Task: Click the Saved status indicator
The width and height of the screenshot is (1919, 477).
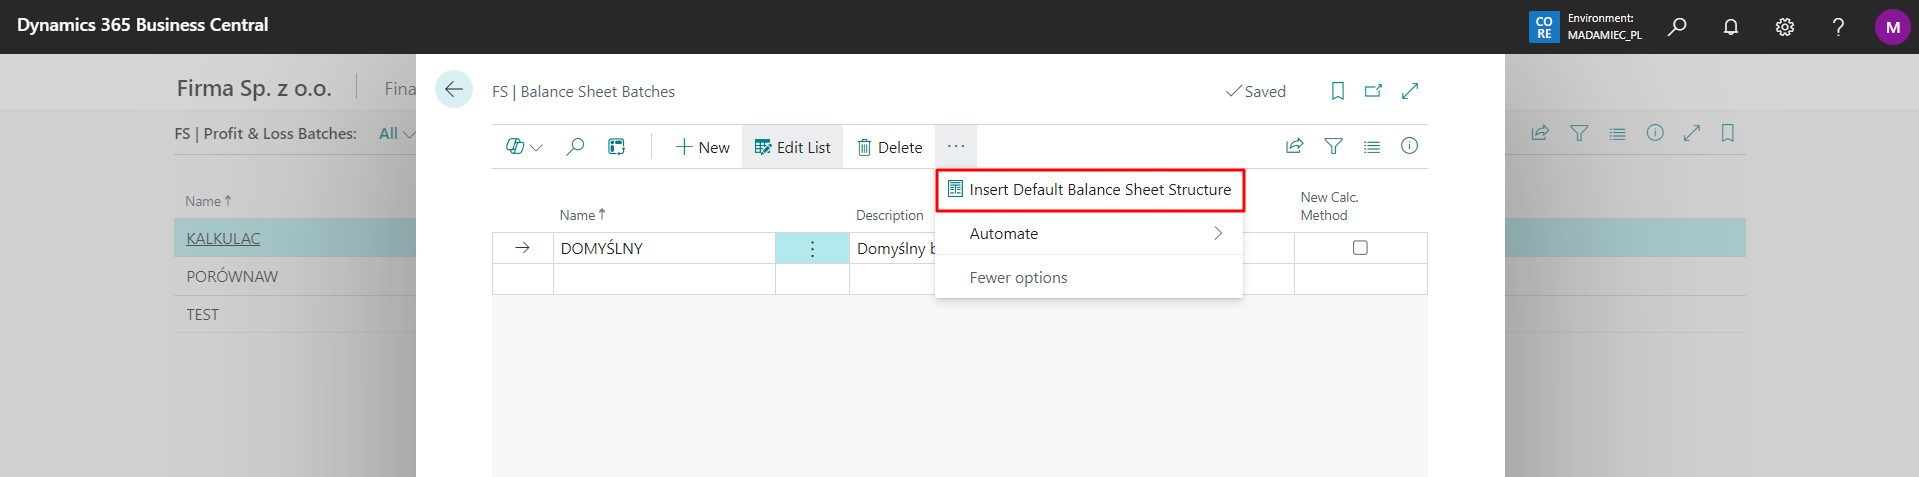Action: tap(1256, 91)
